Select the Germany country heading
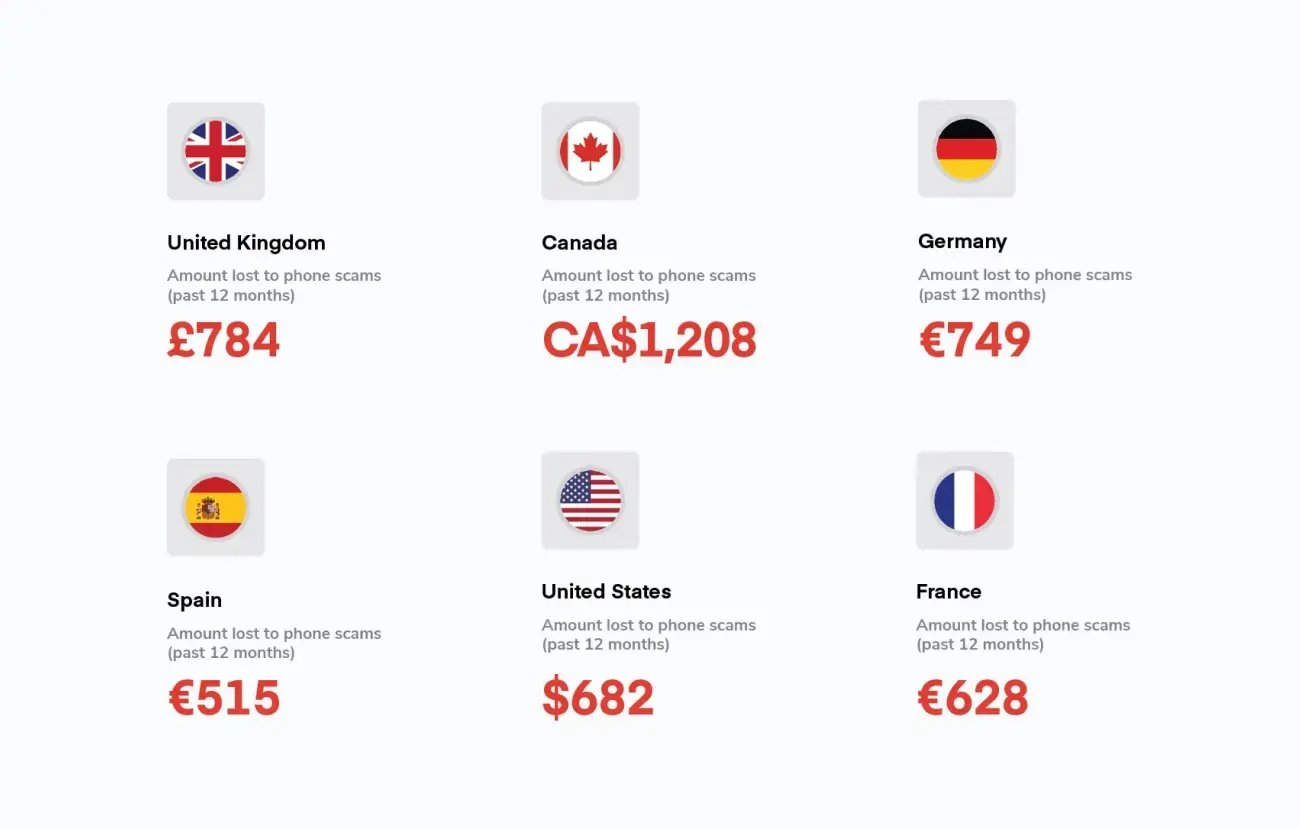This screenshot has width=1300, height=829. [x=962, y=241]
